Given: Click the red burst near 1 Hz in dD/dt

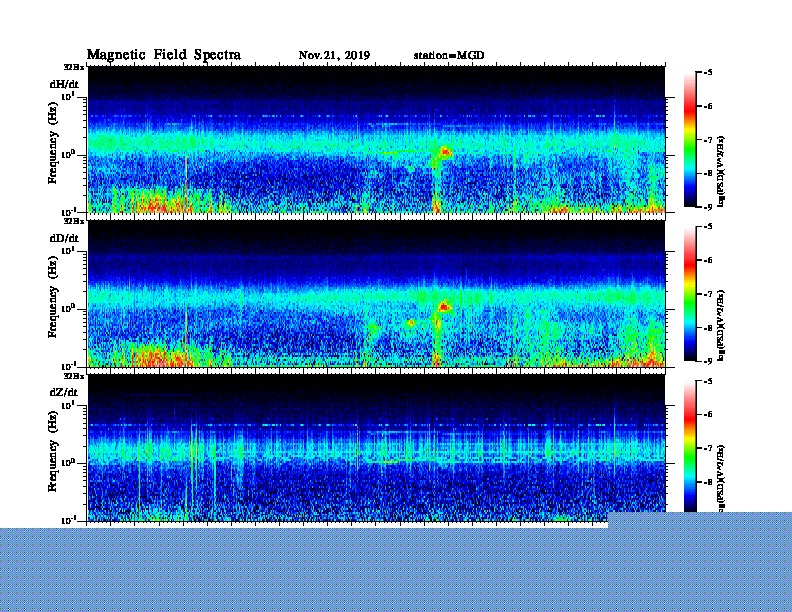Looking at the screenshot, I should click(x=444, y=306).
